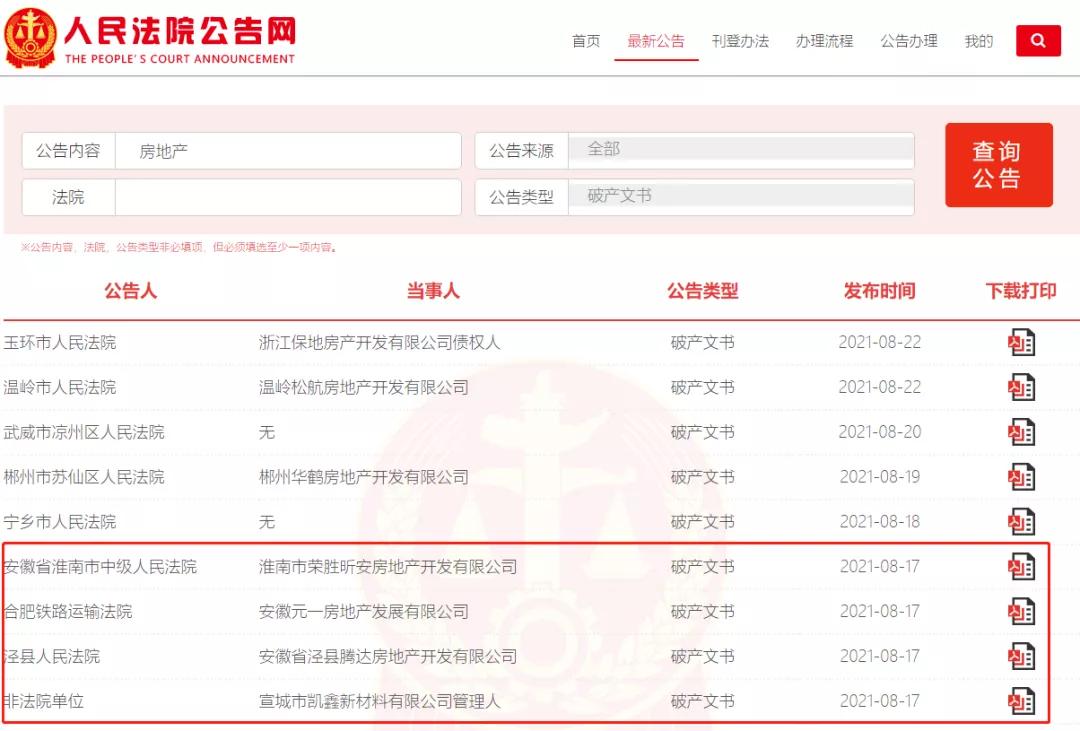Click the 法院 input field
1080x731 pixels.
(x=290, y=196)
